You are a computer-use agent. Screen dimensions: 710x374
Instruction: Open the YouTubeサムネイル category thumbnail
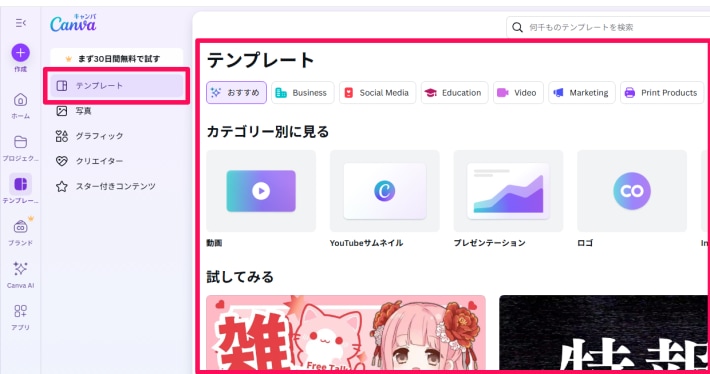tap(384, 191)
